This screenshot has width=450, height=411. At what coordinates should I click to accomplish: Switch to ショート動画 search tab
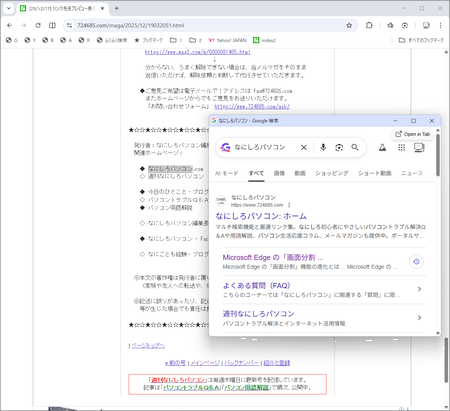coord(375,173)
